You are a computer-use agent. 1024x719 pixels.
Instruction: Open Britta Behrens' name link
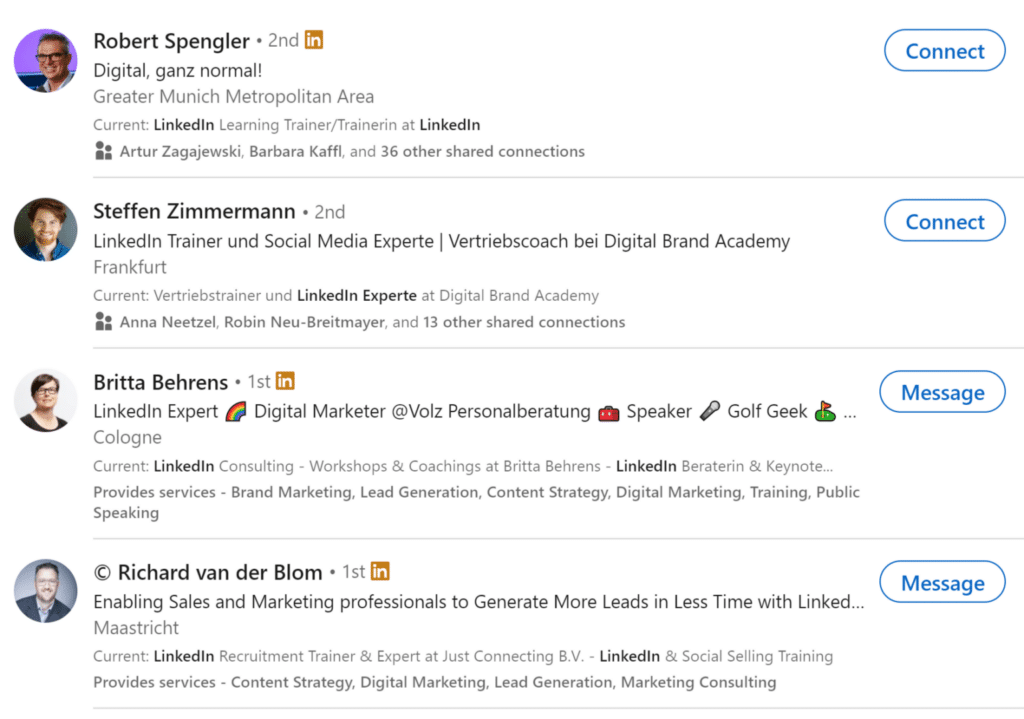161,382
